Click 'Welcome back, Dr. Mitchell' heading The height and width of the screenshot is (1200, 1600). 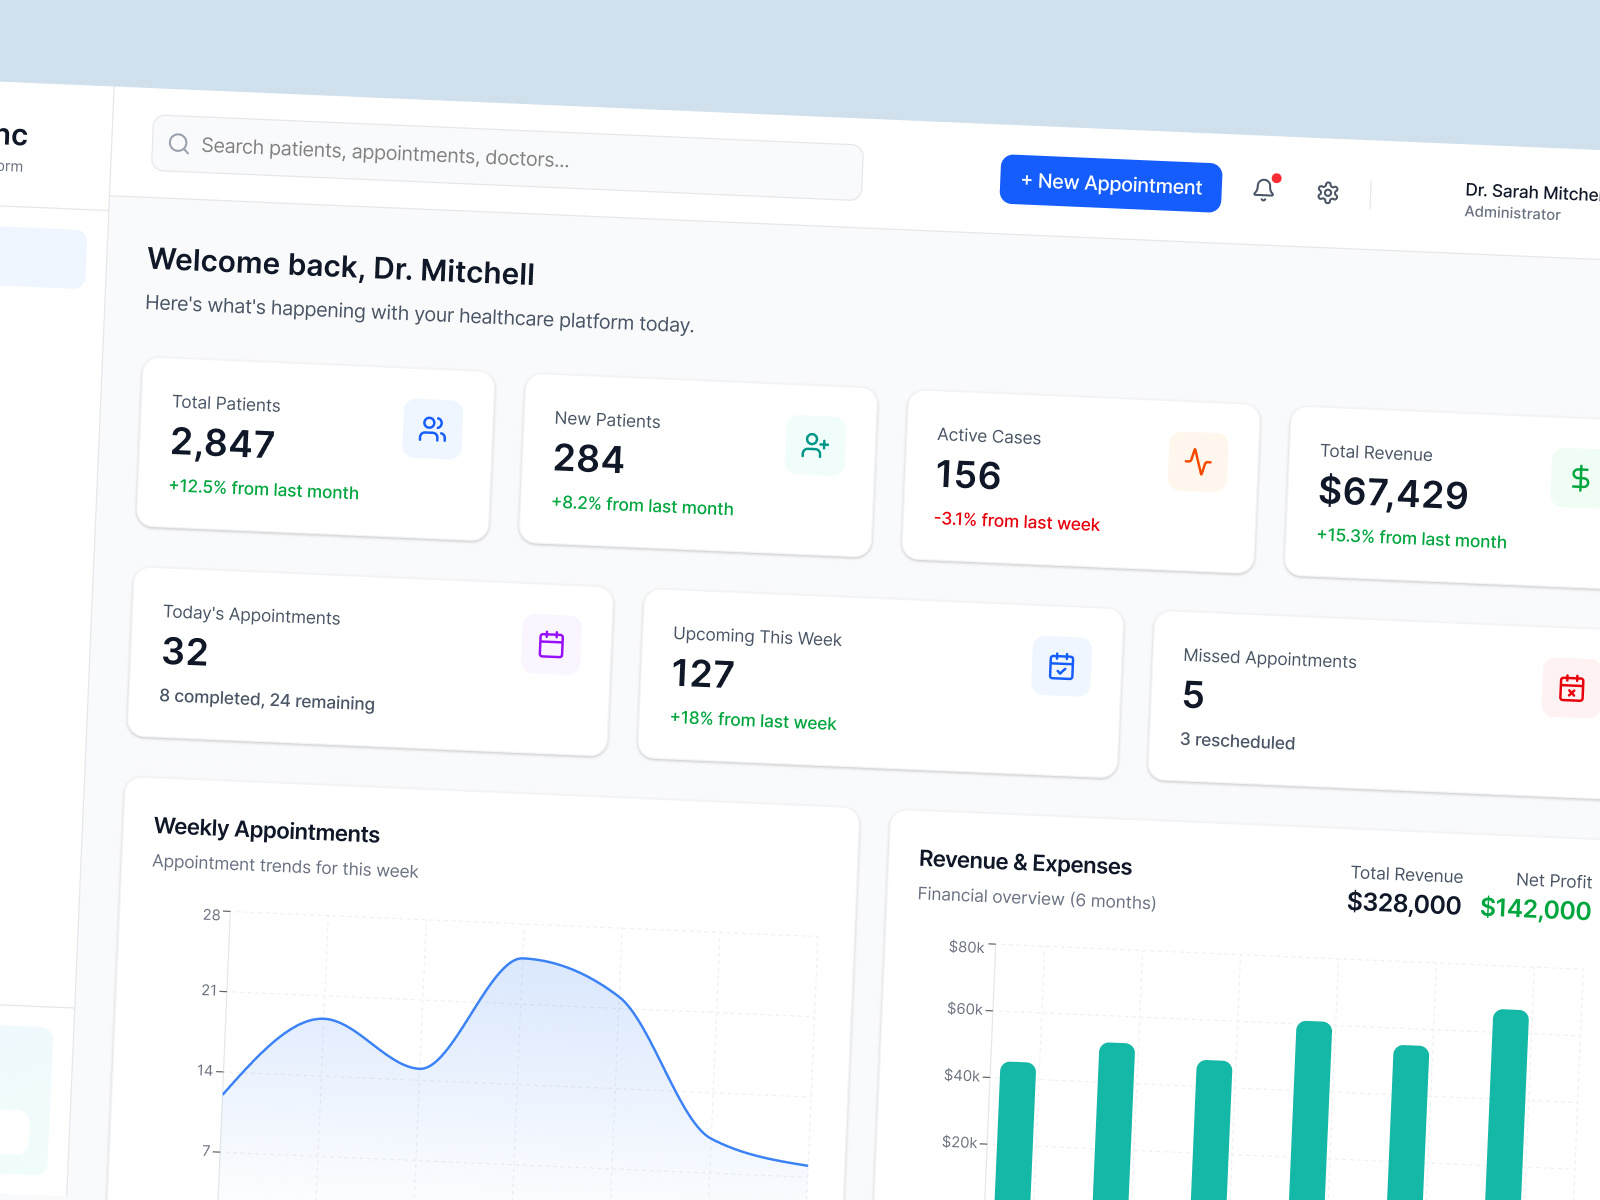[x=341, y=266]
